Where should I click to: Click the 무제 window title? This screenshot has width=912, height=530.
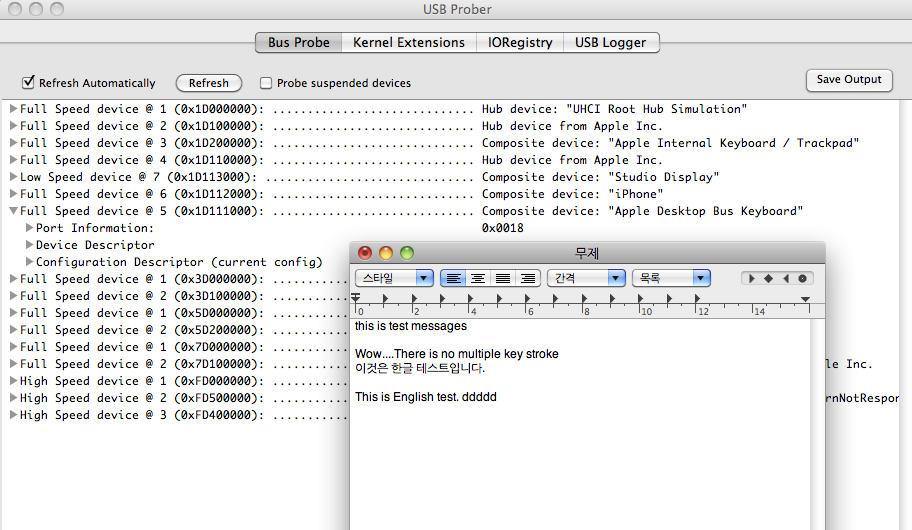[586, 253]
